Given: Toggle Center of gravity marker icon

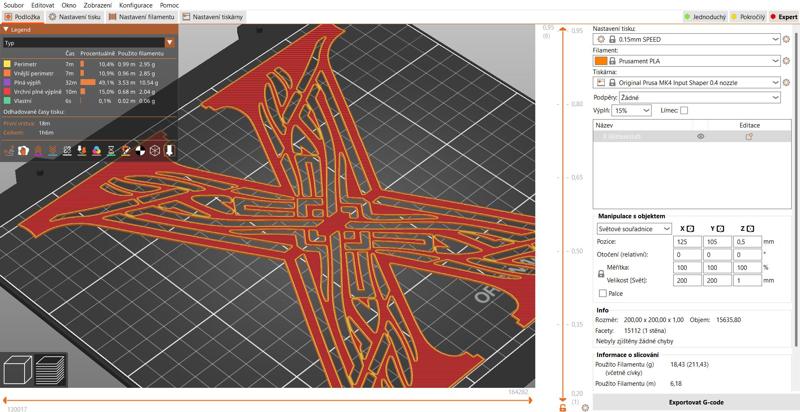Looking at the screenshot, I should (140, 151).
